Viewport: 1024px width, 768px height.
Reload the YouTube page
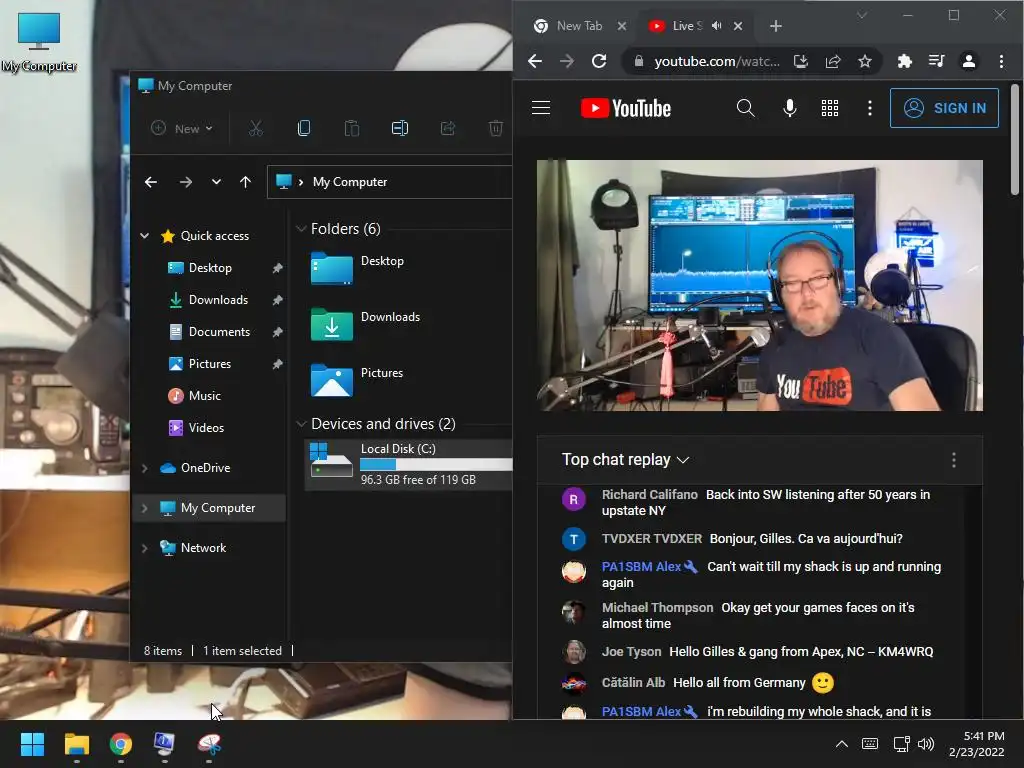(x=599, y=61)
